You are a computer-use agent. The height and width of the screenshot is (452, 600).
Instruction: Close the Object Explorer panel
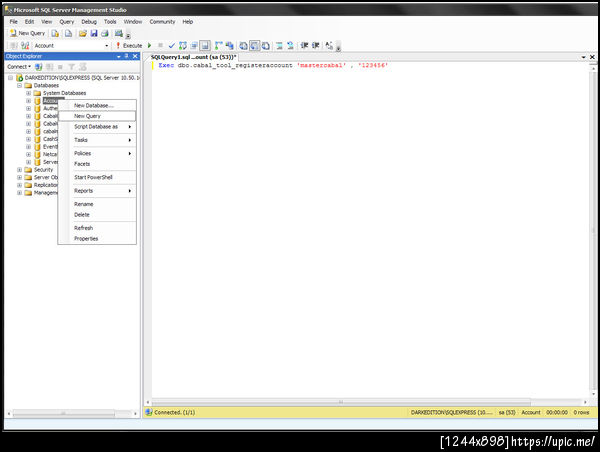coord(135,56)
